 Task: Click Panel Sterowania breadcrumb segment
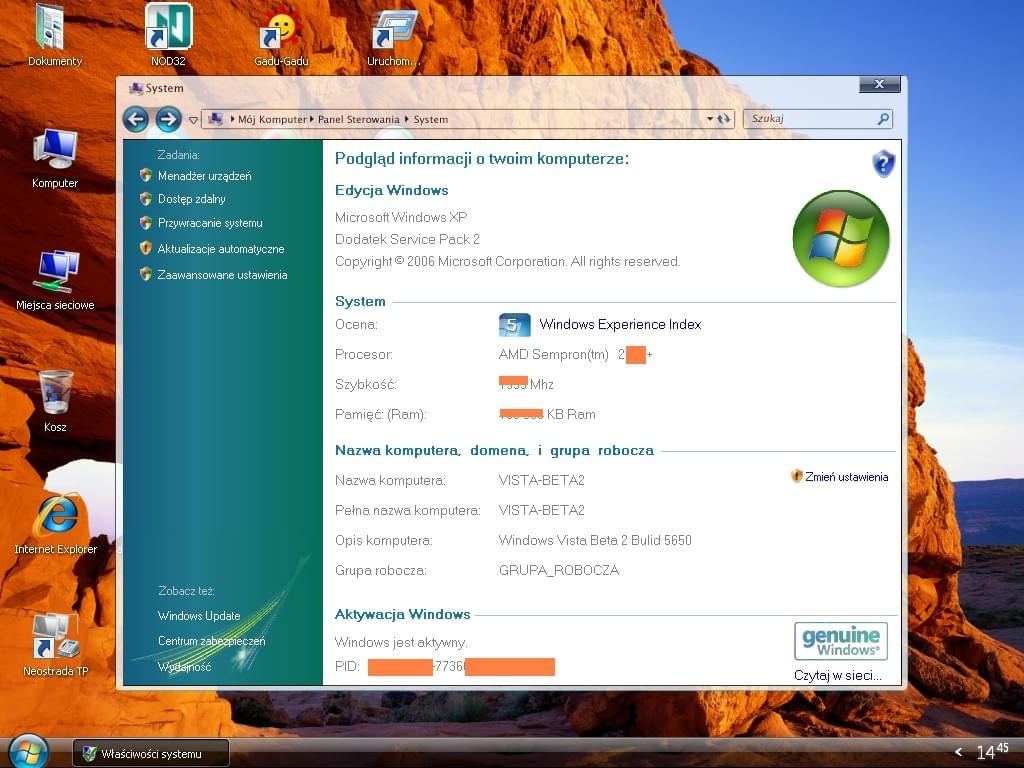(359, 120)
